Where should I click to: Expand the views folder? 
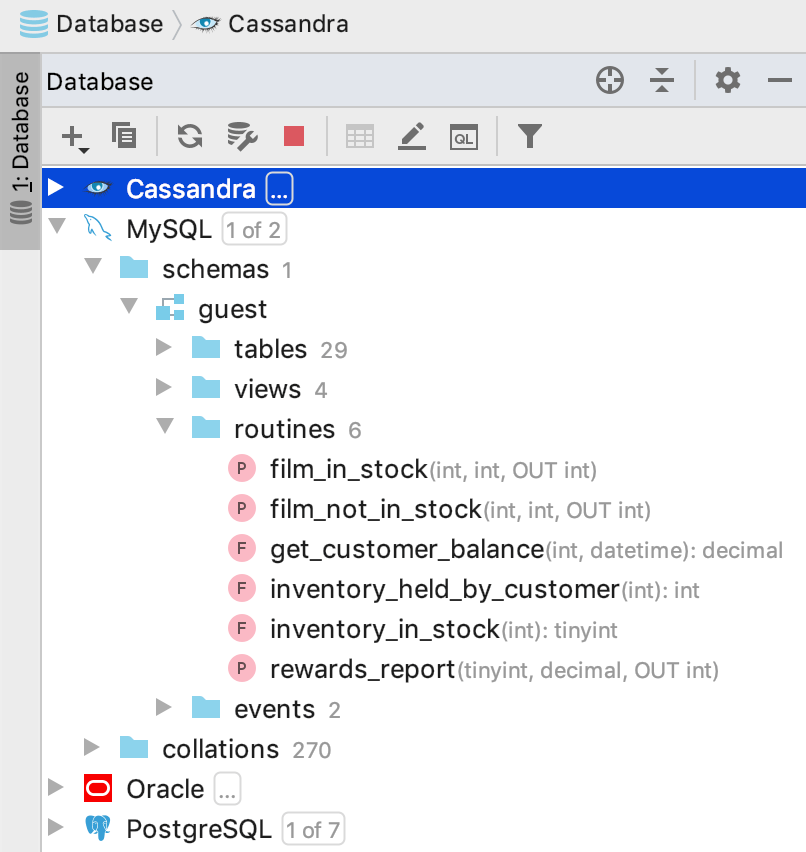click(x=164, y=387)
